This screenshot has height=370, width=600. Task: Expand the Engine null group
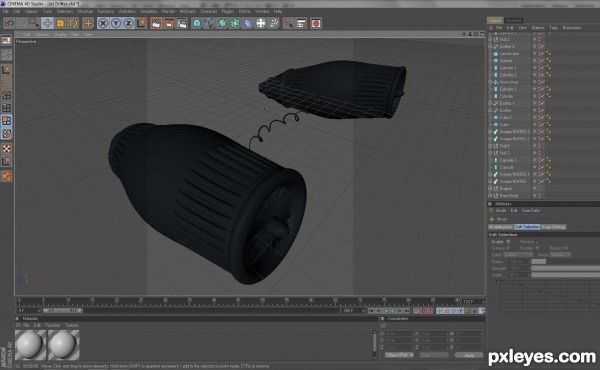[x=491, y=189]
